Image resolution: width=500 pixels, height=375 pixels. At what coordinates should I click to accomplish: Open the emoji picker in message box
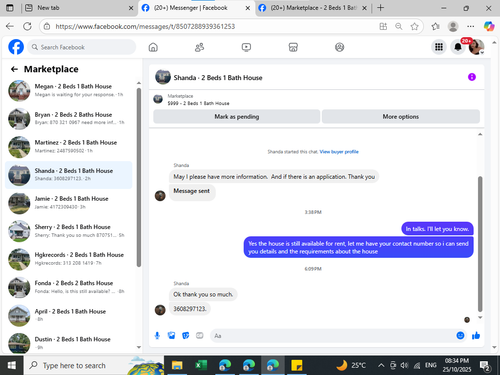click(x=460, y=335)
